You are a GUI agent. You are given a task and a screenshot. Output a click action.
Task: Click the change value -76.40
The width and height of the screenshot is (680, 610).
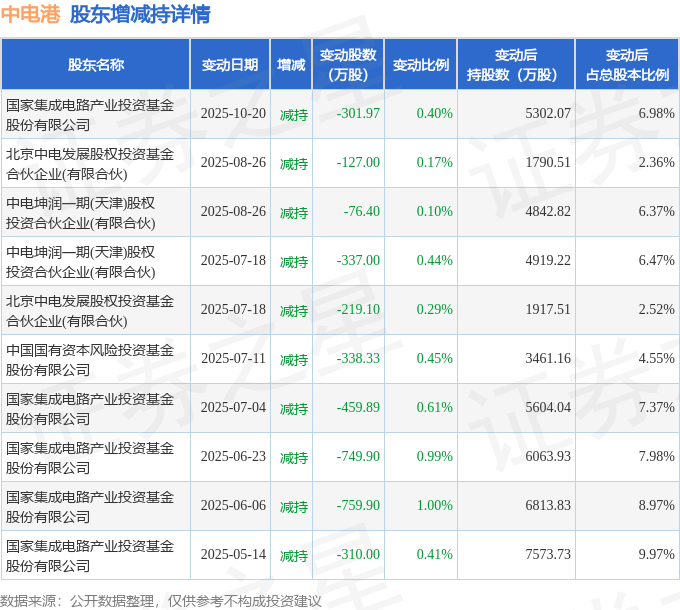point(362,211)
